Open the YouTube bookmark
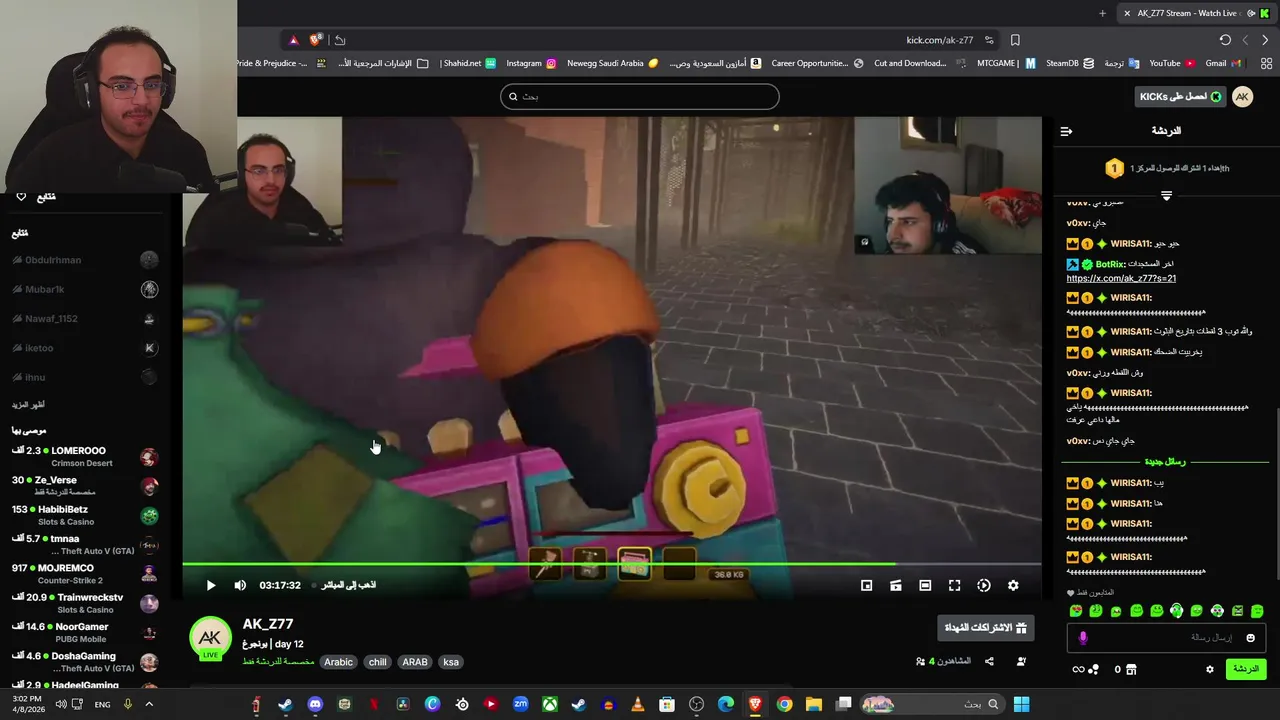Image resolution: width=1280 pixels, height=720 pixels. [x=1171, y=63]
